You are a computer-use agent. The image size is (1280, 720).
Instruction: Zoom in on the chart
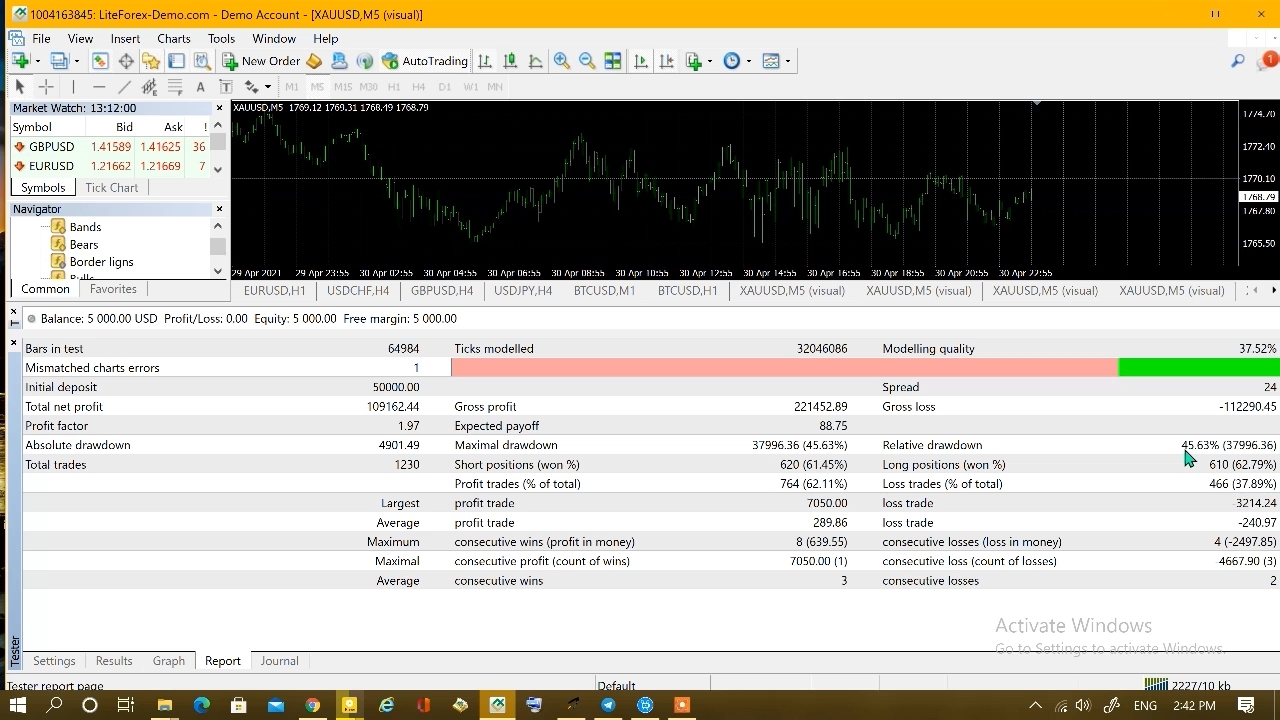(x=562, y=61)
